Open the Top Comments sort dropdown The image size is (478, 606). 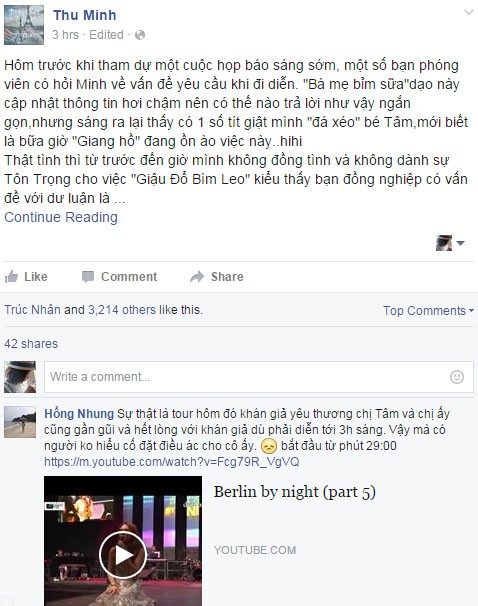click(x=428, y=310)
